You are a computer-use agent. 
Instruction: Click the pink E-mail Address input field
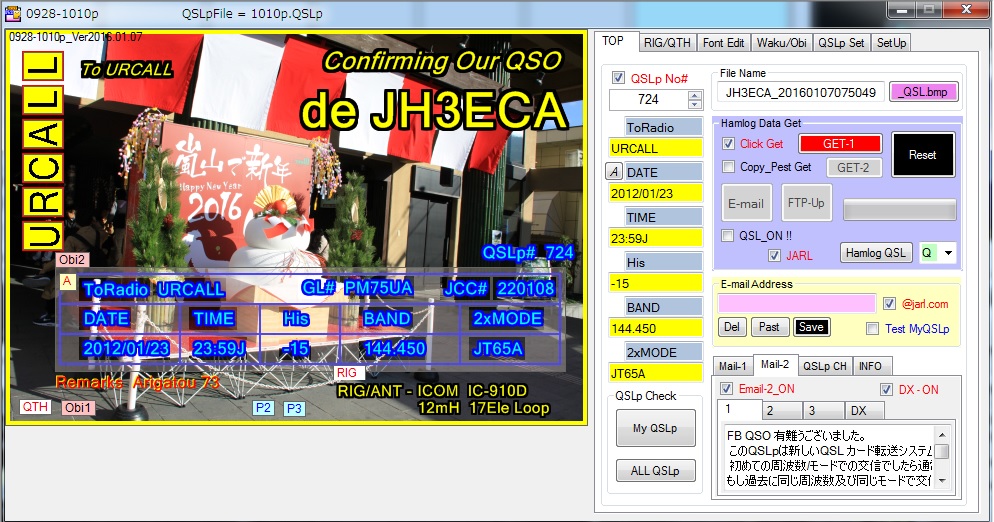[x=796, y=303]
